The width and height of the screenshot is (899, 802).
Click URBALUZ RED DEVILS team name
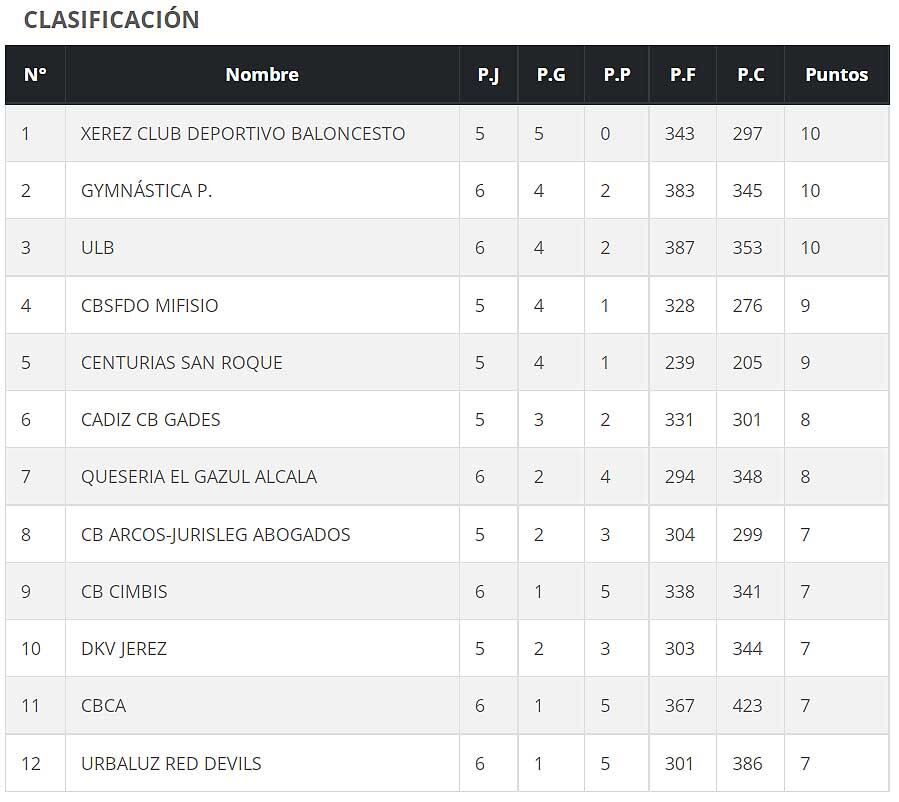tap(171, 764)
